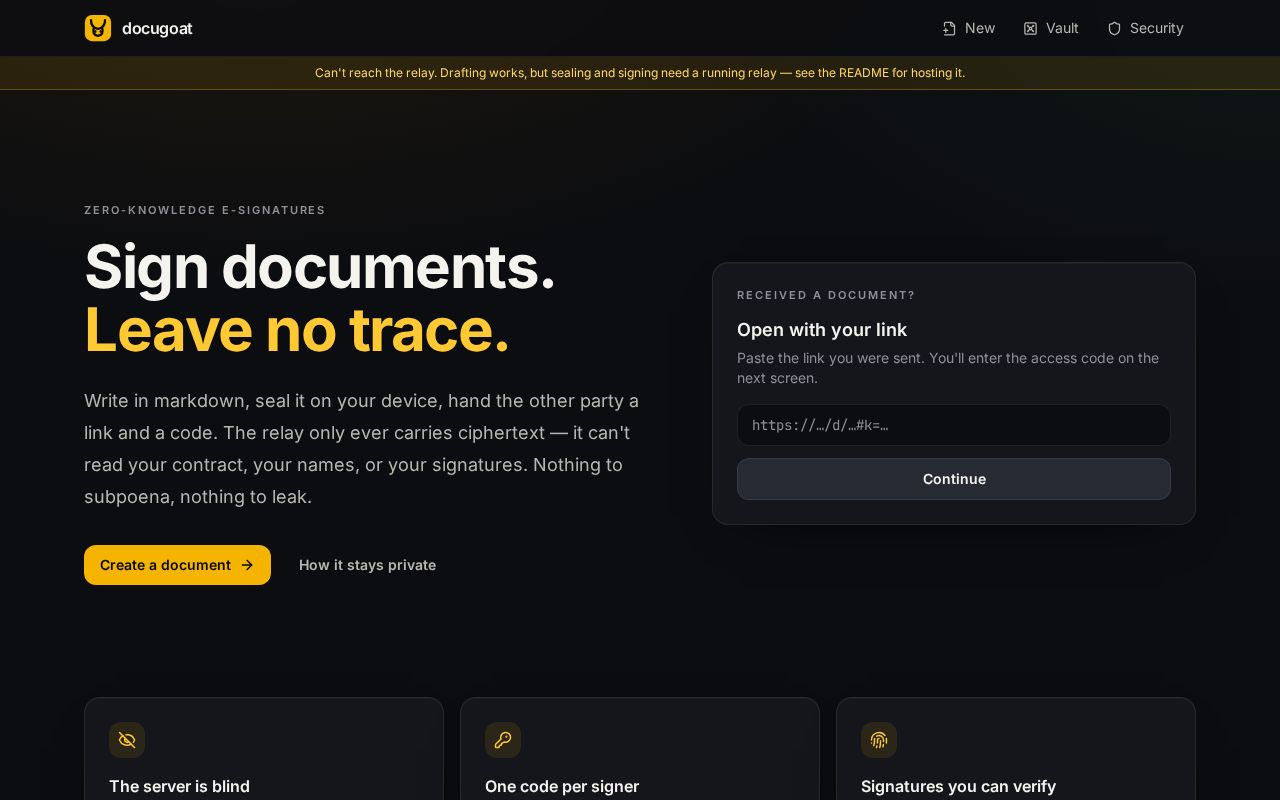This screenshot has width=1280, height=800.
Task: Click the Paste the link description
Action: (948, 368)
